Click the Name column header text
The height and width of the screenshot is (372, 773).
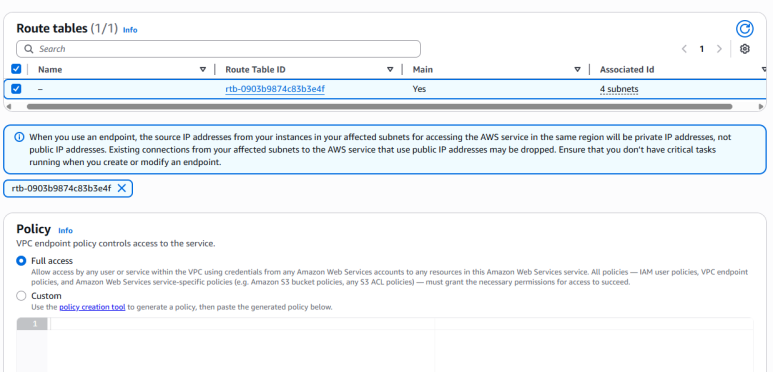(50, 69)
